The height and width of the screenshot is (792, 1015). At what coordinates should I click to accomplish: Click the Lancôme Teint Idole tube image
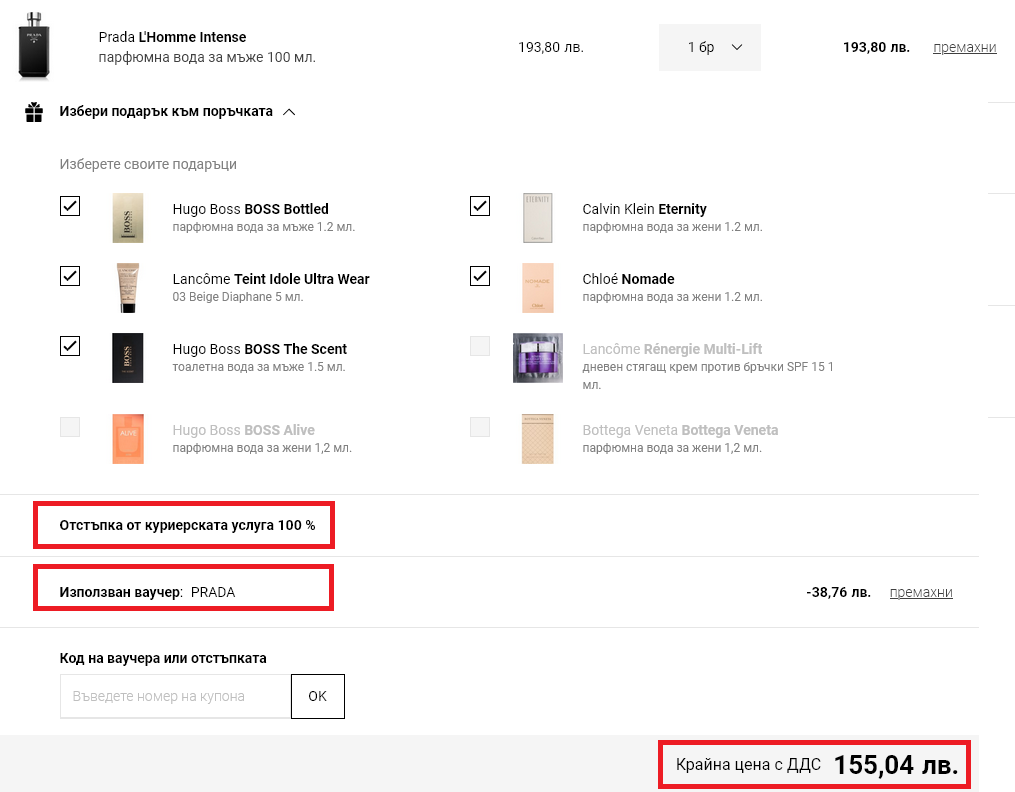tap(128, 288)
